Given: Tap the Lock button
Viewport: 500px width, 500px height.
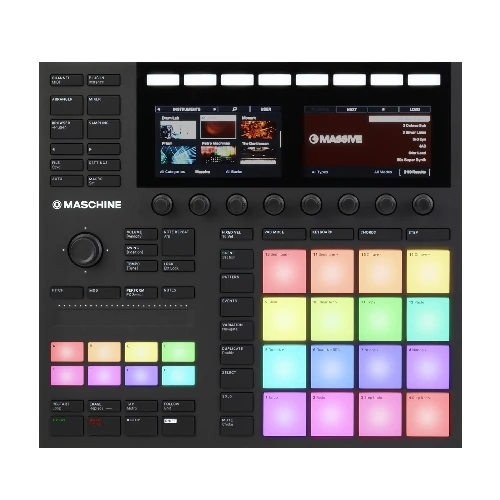Looking at the screenshot, I should pos(178,266).
